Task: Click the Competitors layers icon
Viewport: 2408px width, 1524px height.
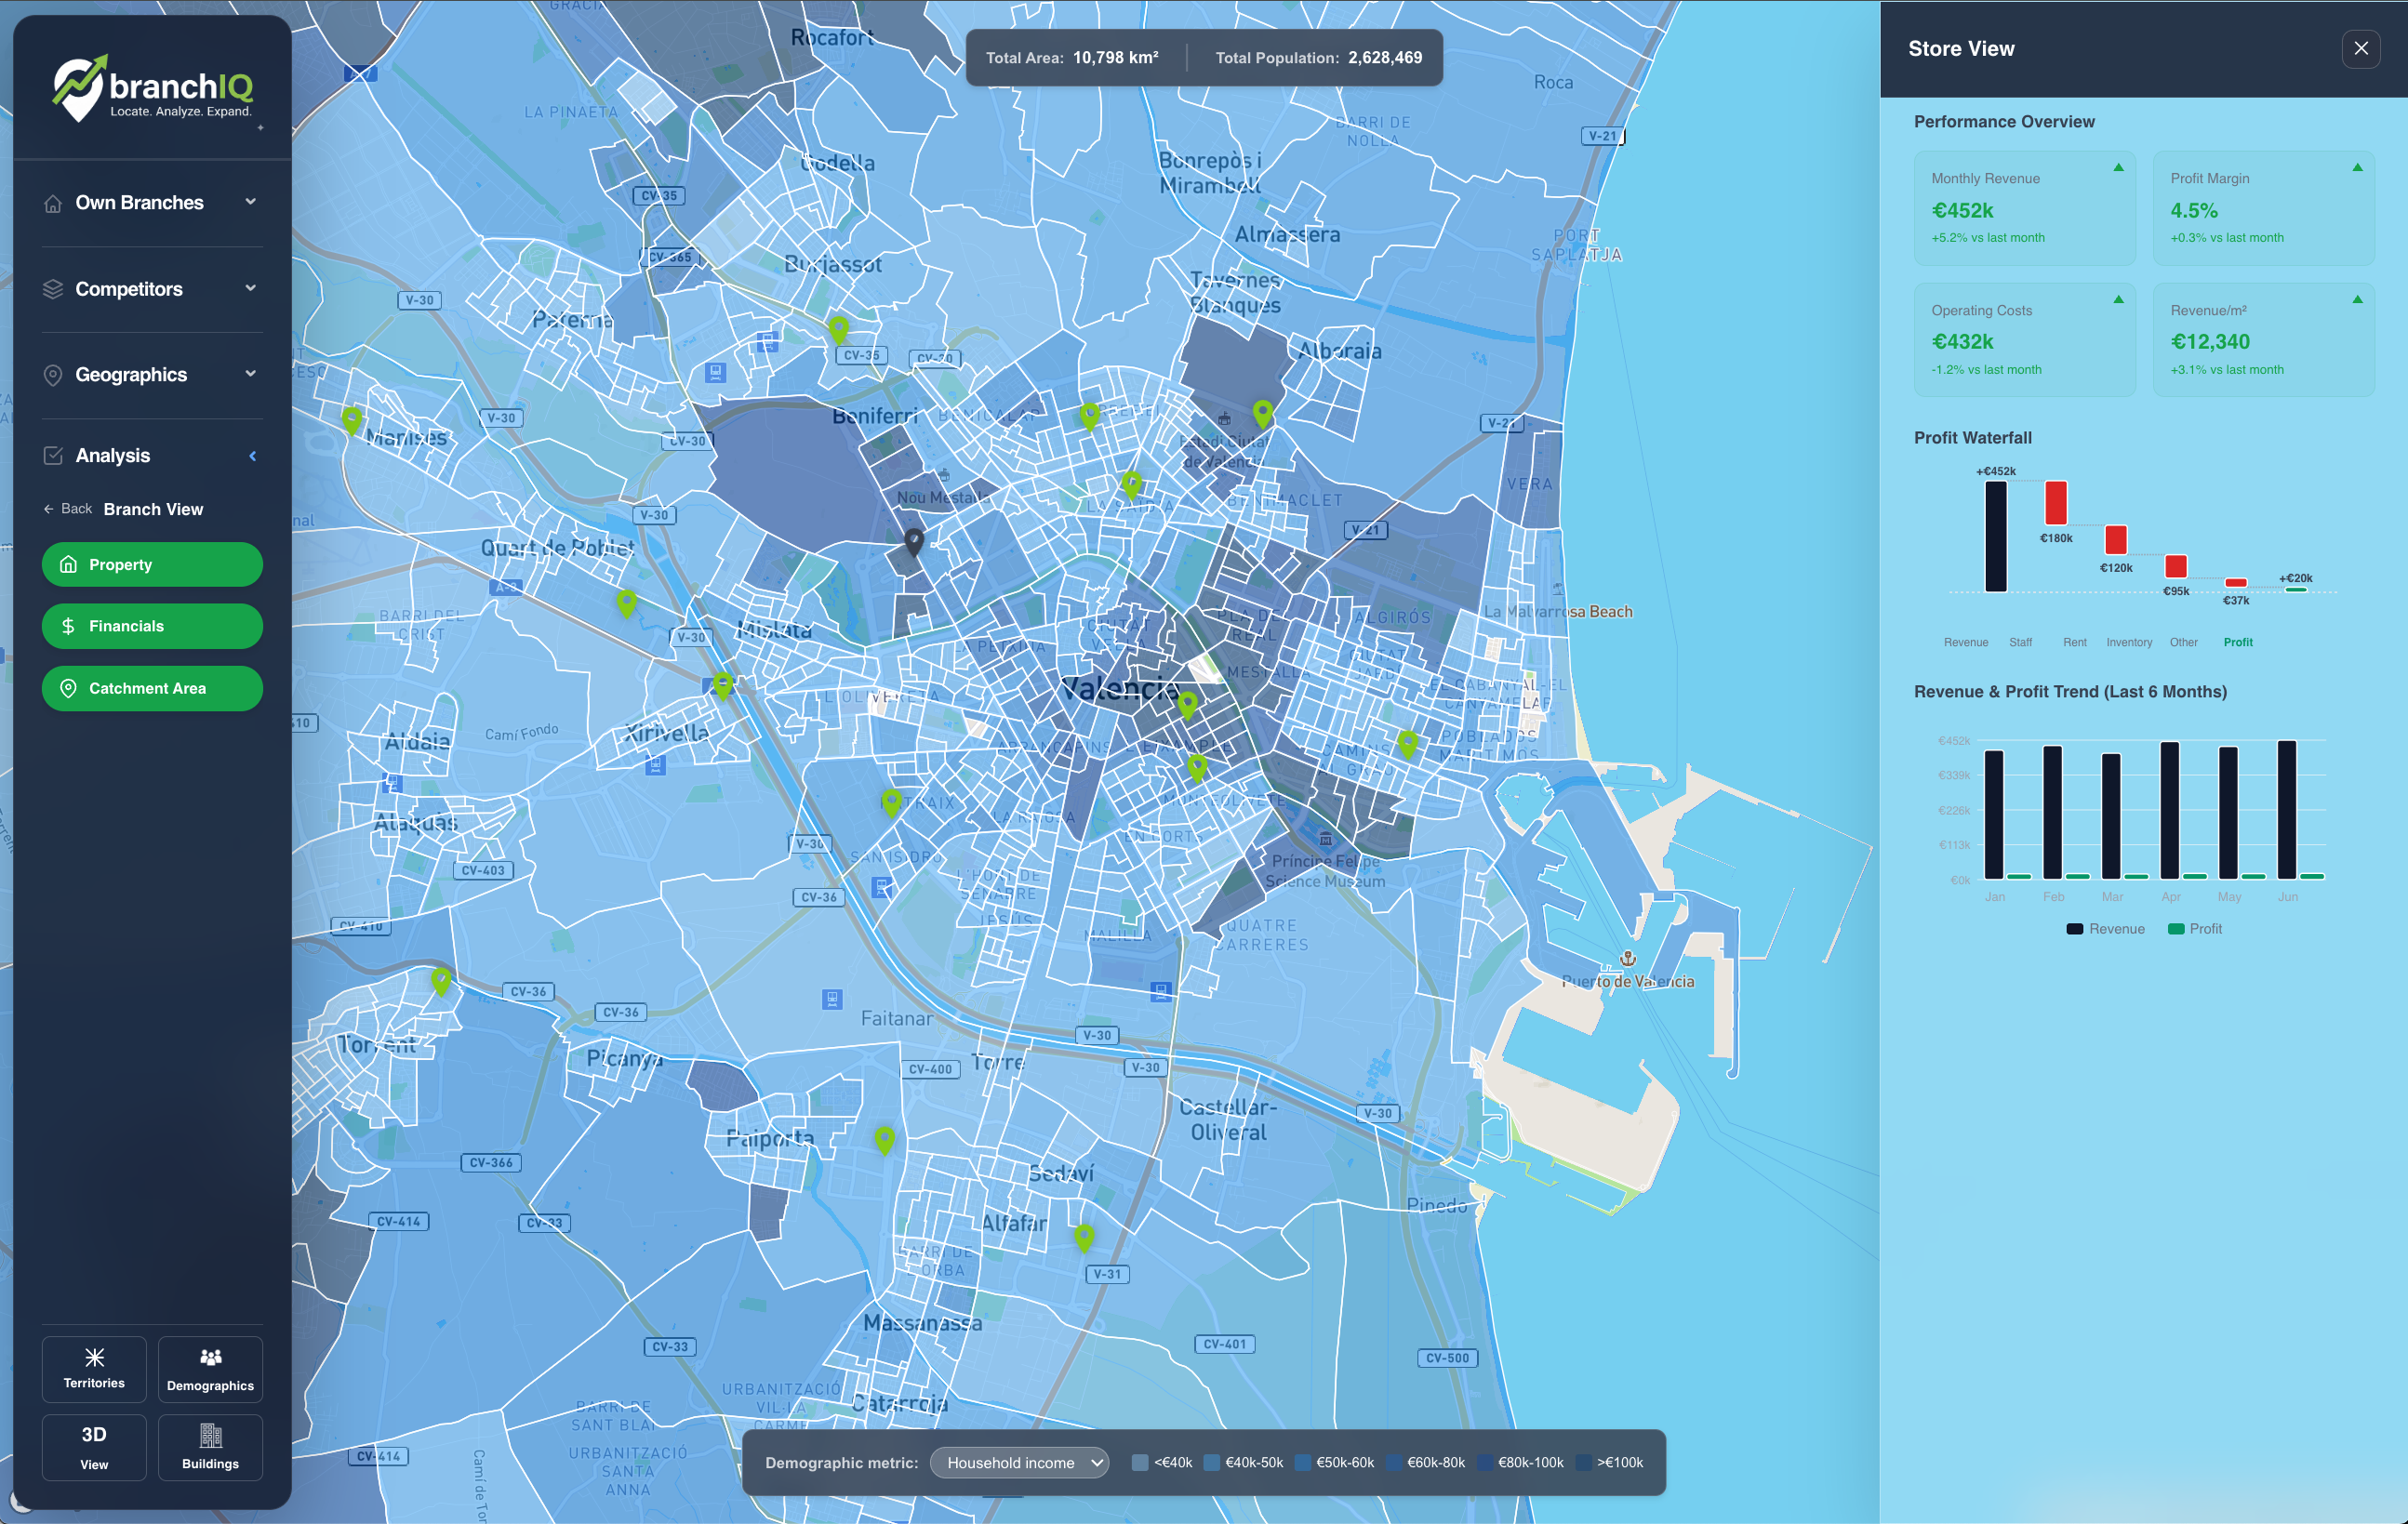Action: tap(53, 289)
